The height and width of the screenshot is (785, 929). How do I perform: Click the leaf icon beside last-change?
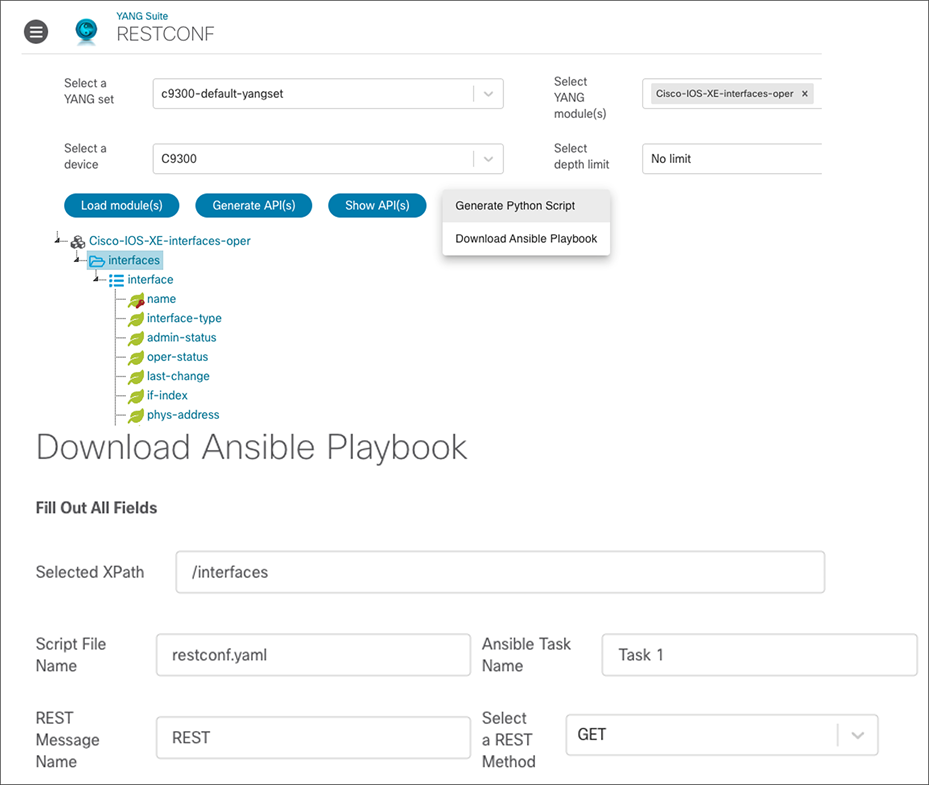point(136,377)
